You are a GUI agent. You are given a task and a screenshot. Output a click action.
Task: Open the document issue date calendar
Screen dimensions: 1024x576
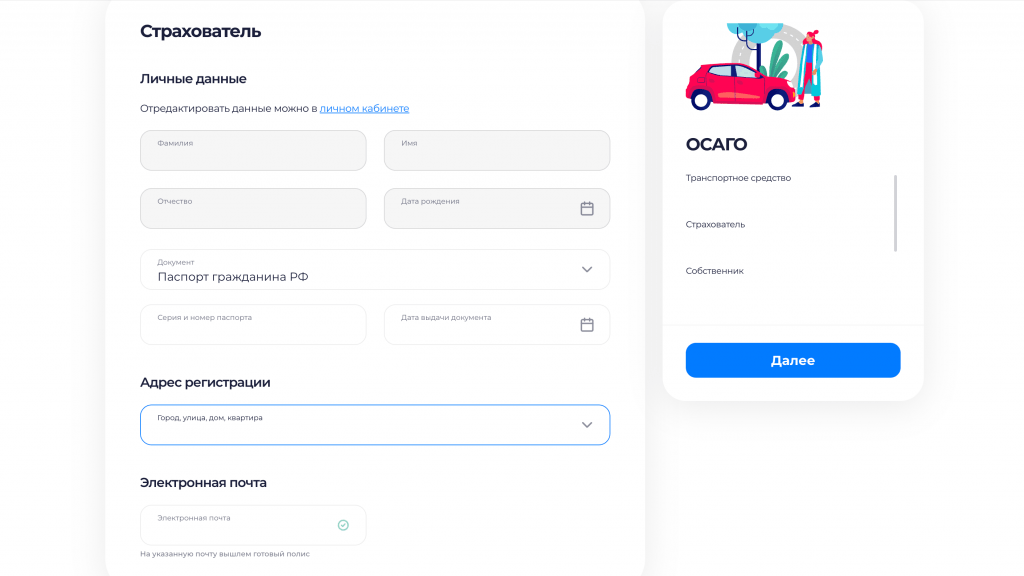[x=587, y=324]
